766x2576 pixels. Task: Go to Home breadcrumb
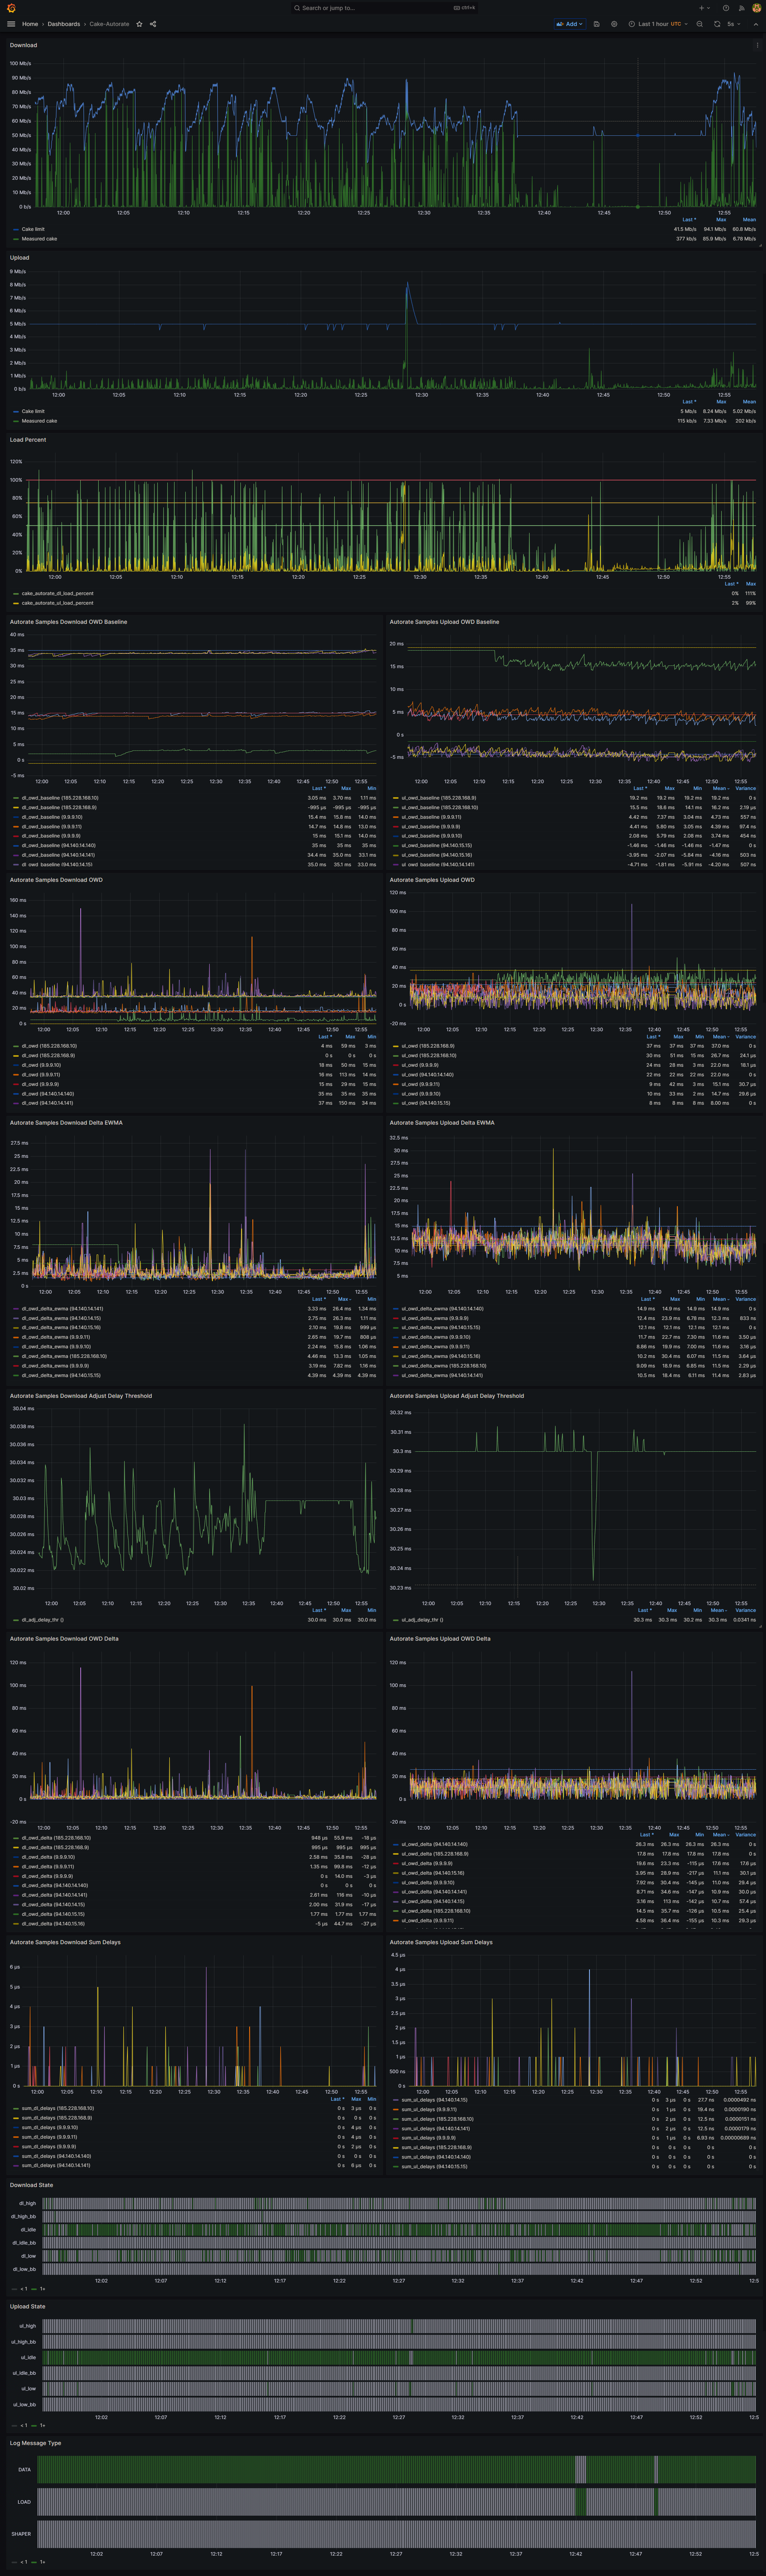(30, 24)
